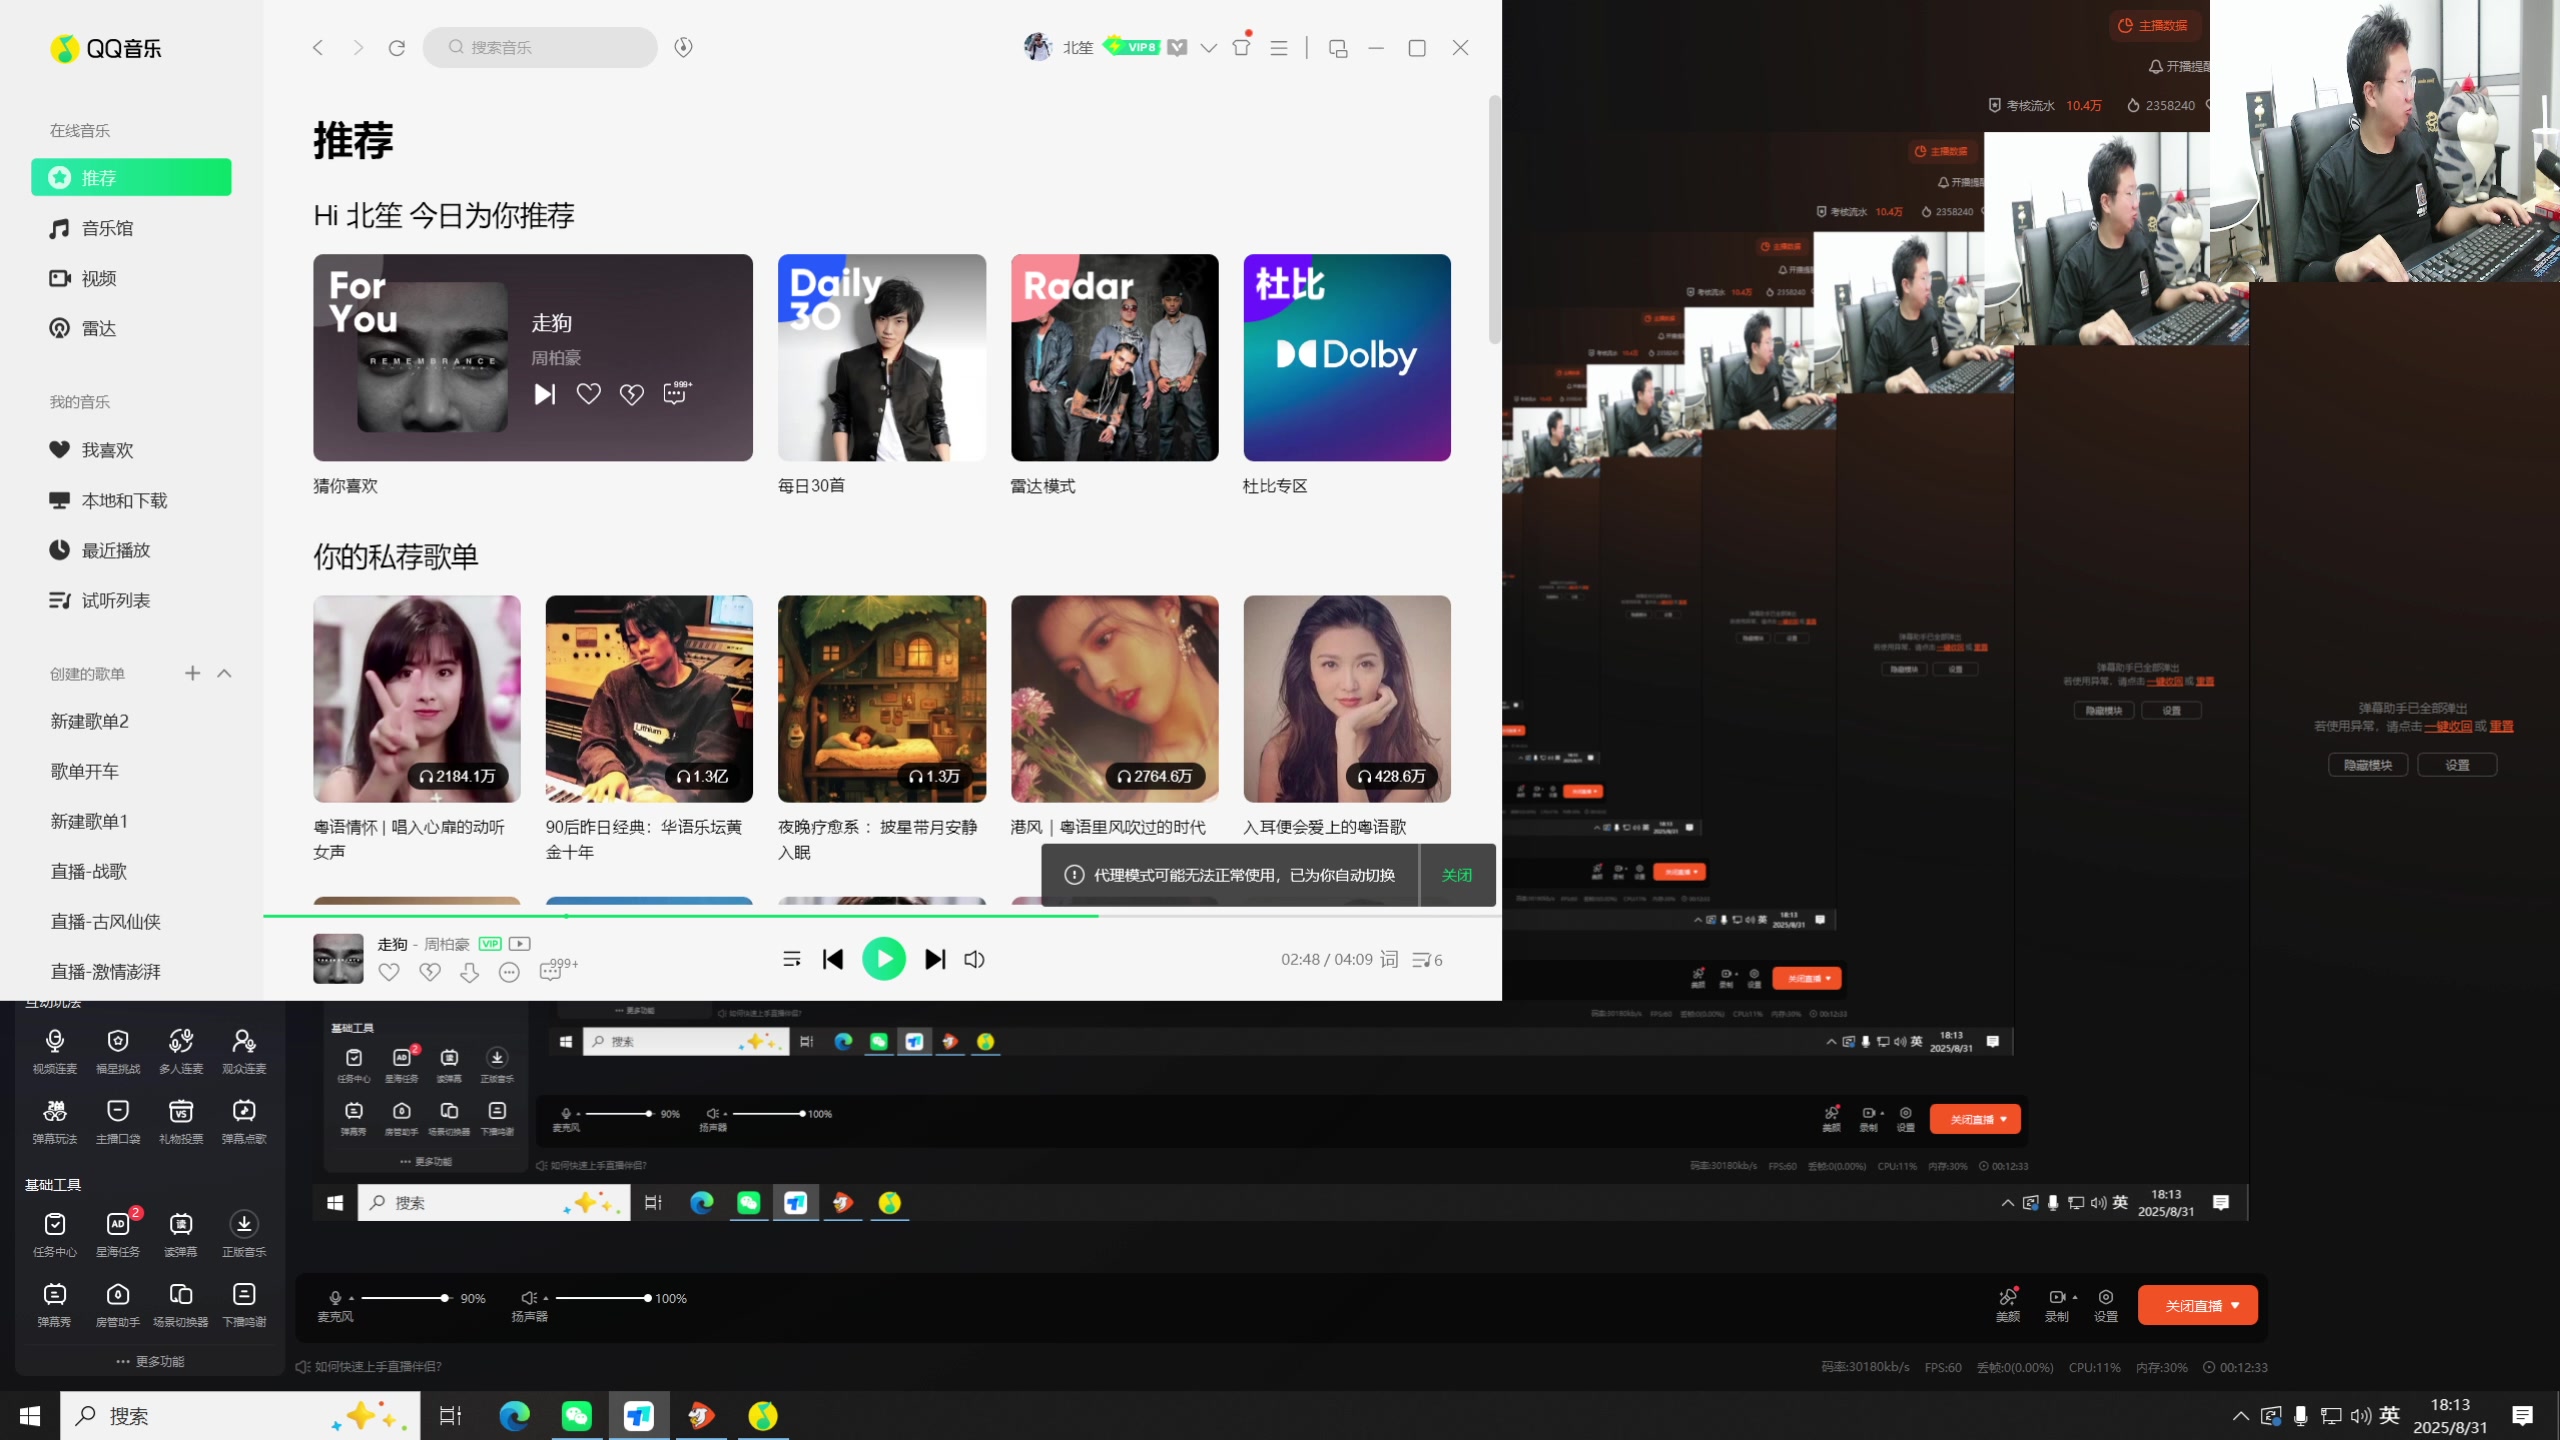The image size is (2560, 1440).
Task: Switch the playback mode icon
Action: (792, 959)
